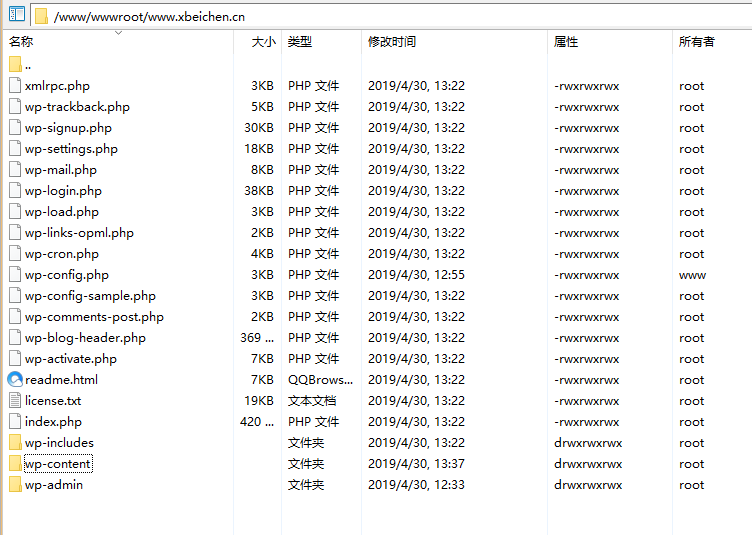Select the file name index.php
This screenshot has width=752, height=535.
(53, 422)
